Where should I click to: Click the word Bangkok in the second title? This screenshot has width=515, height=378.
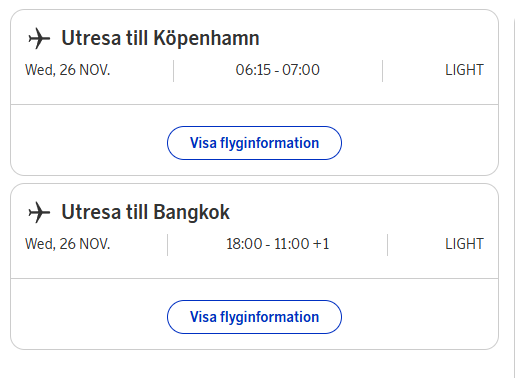[x=192, y=212]
